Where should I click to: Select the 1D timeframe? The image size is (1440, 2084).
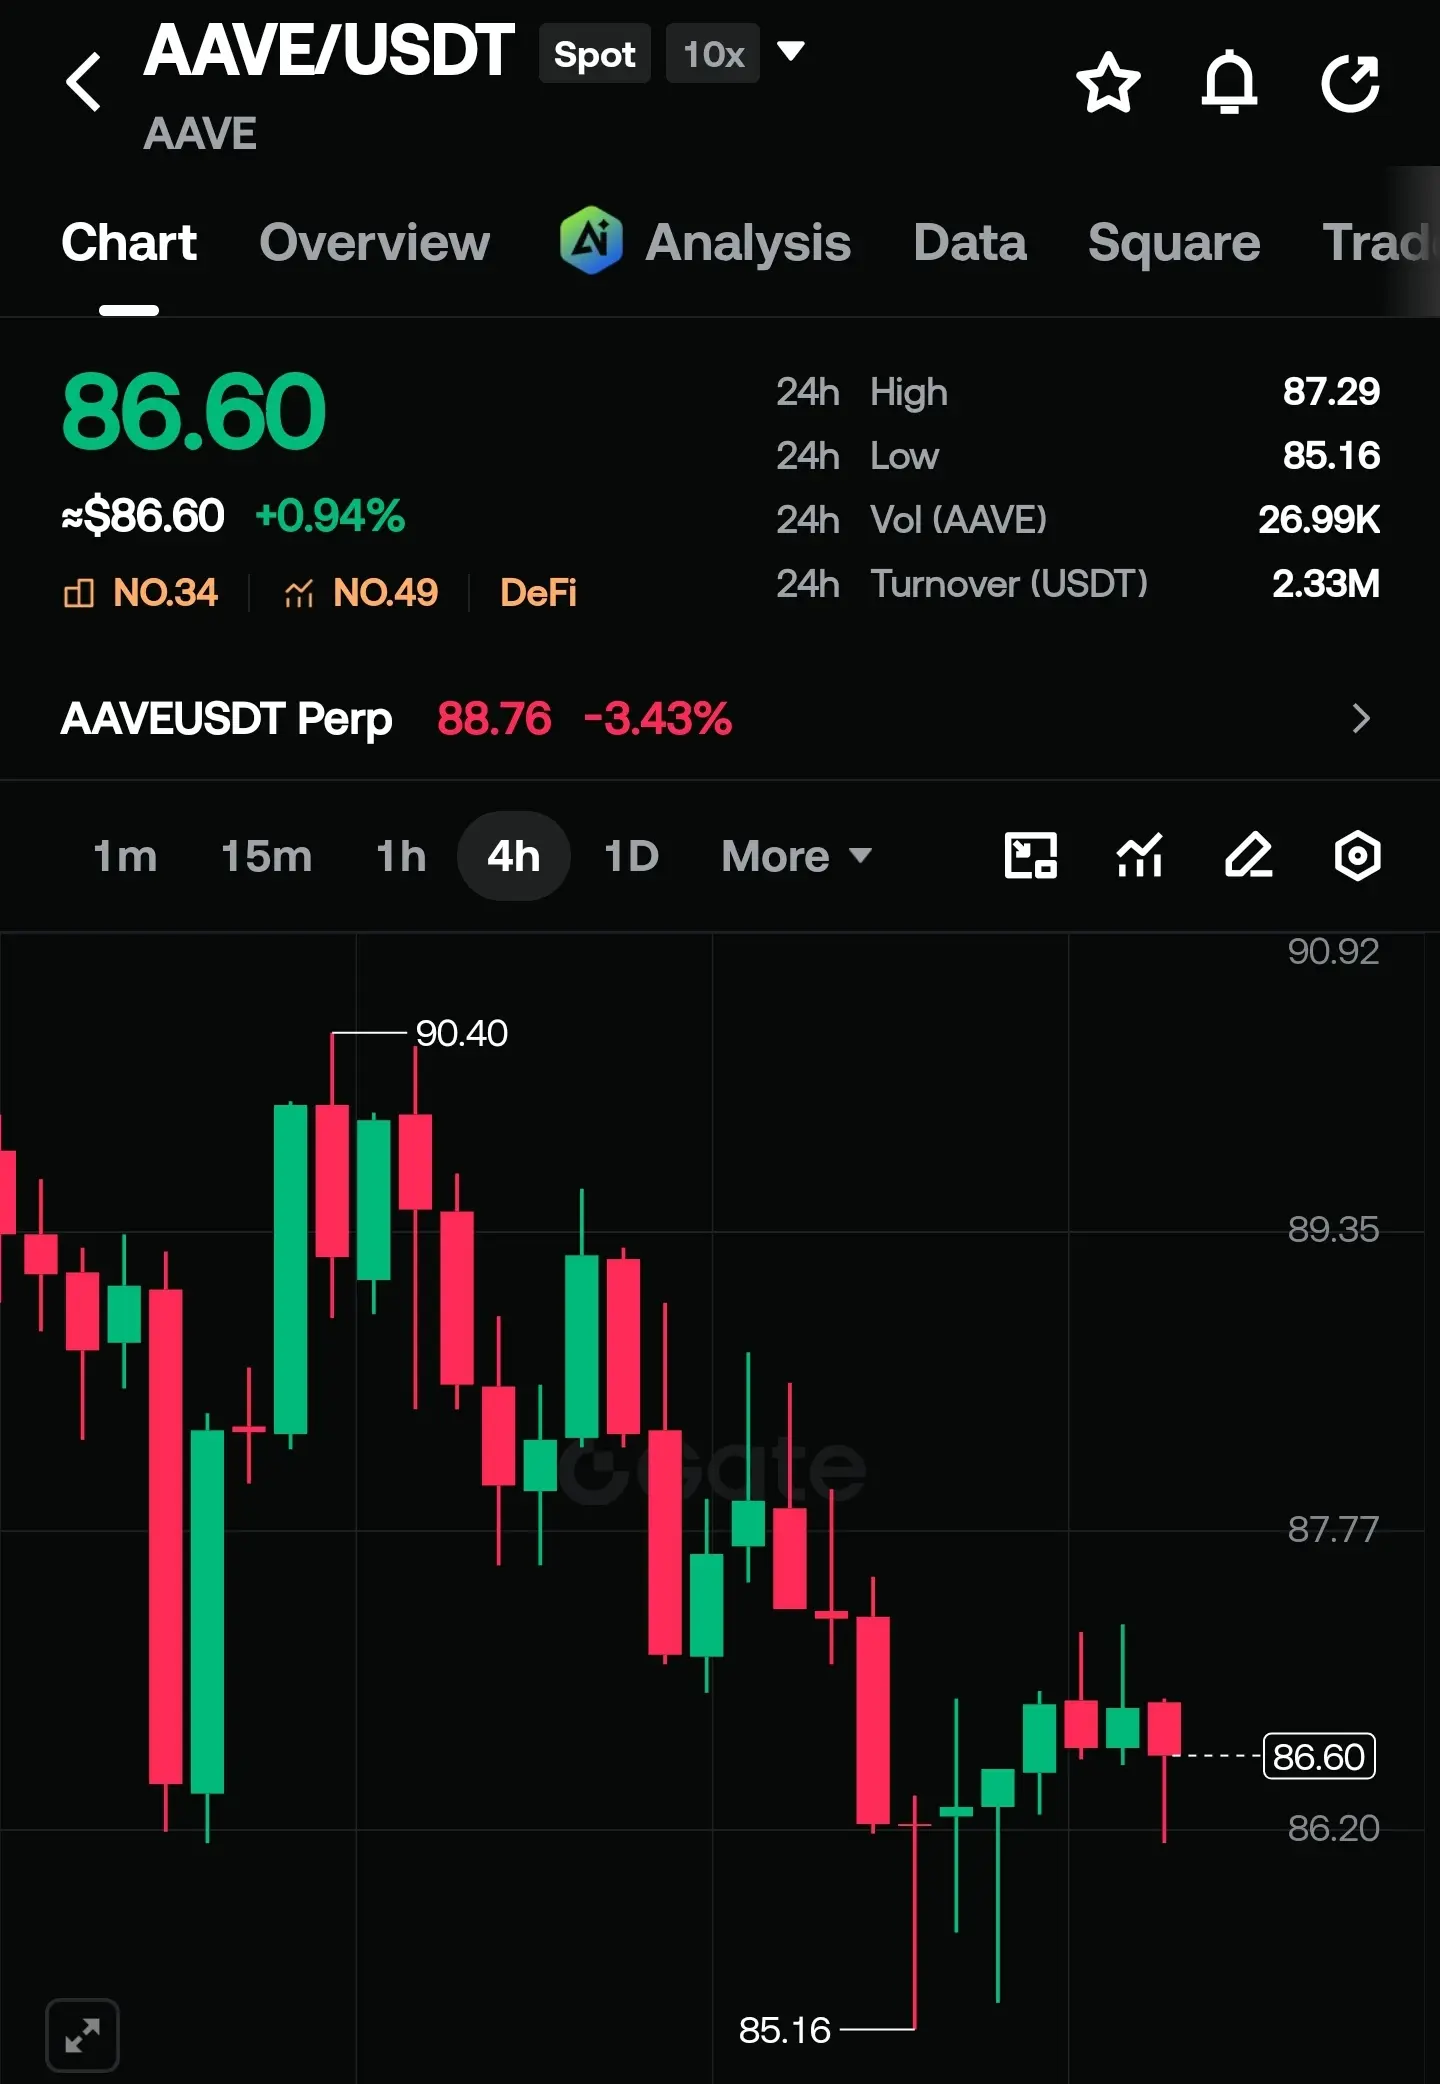[632, 856]
